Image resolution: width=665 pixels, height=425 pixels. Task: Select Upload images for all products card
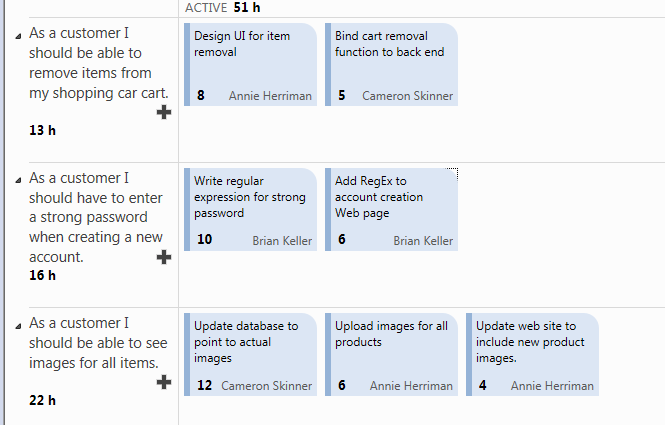[391, 355]
